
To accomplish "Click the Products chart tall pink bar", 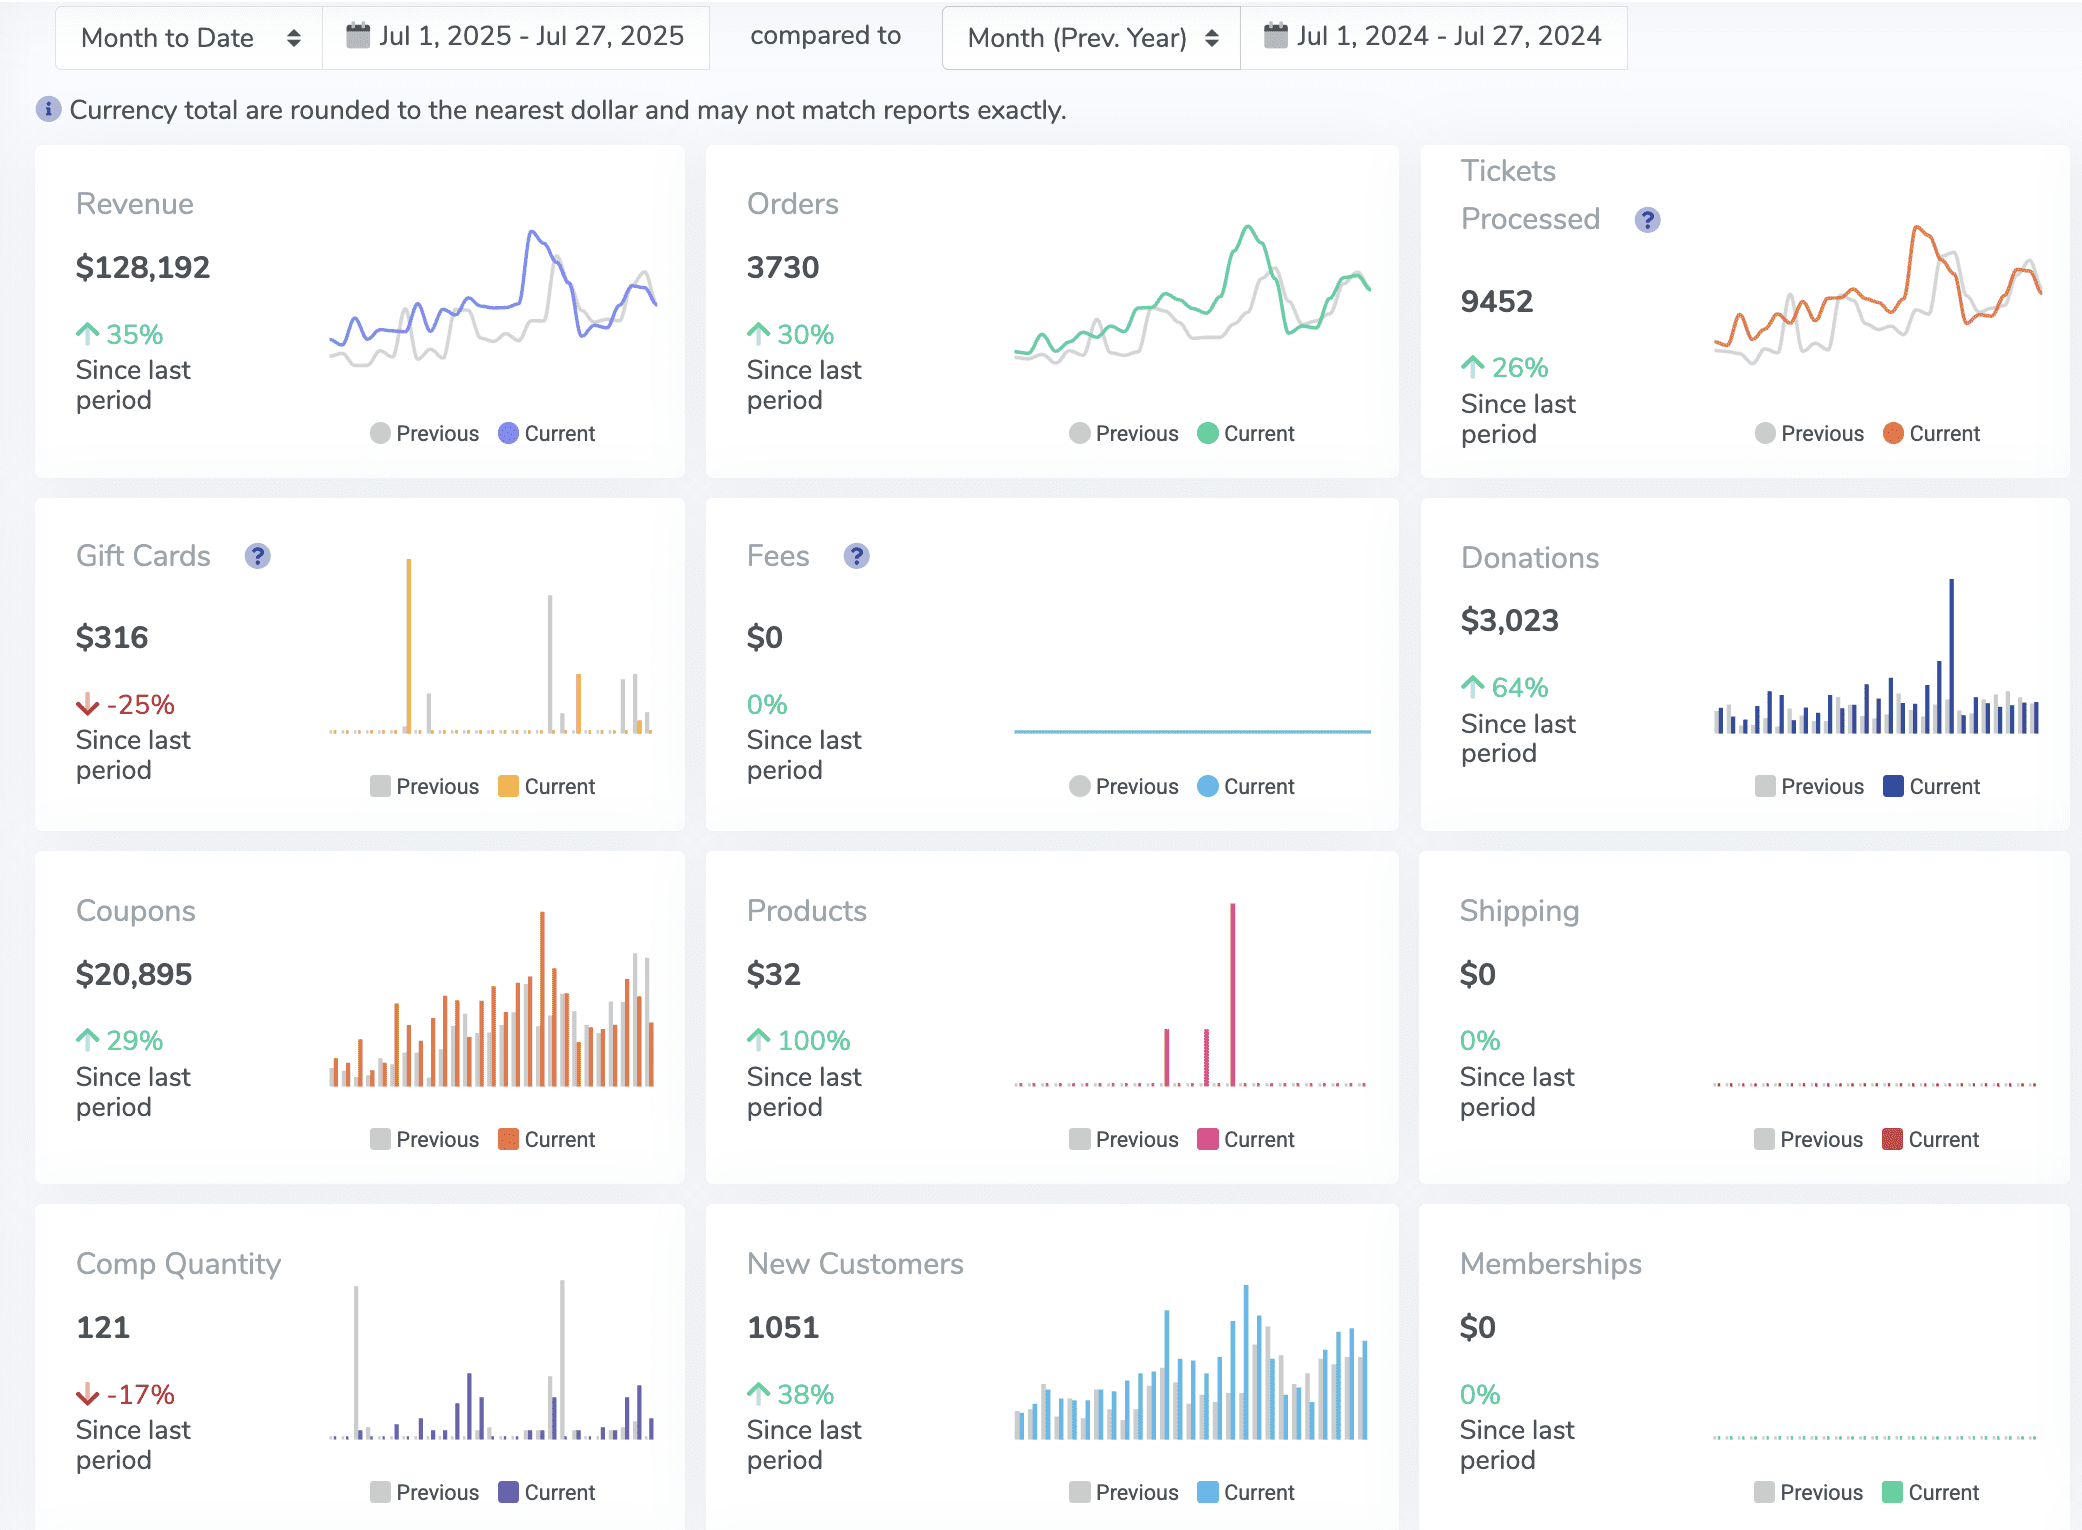I will pos(1233,990).
